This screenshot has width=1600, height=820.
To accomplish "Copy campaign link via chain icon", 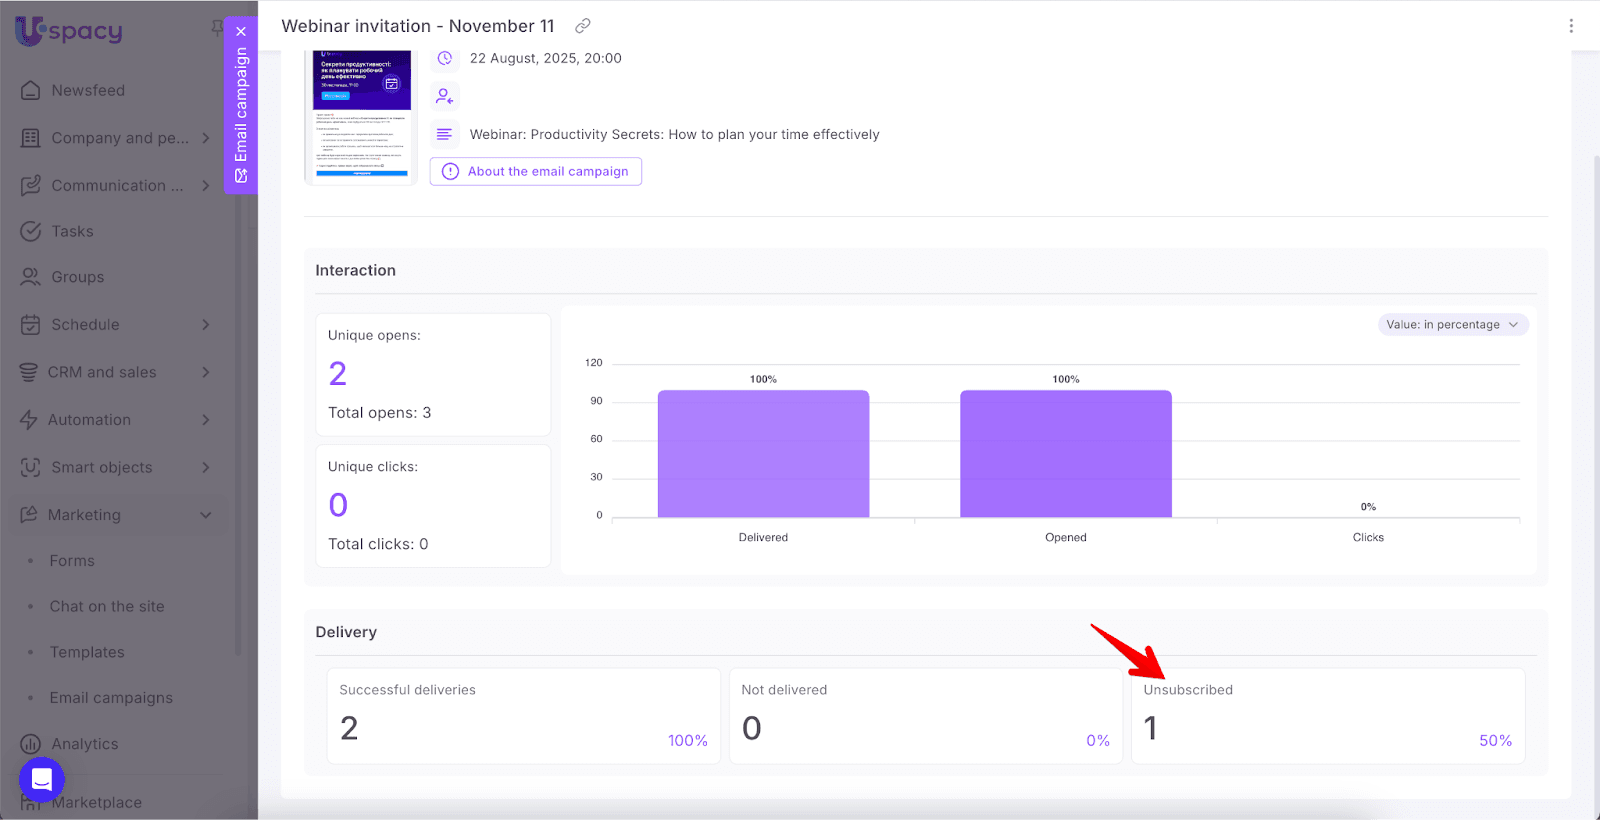I will tap(583, 26).
